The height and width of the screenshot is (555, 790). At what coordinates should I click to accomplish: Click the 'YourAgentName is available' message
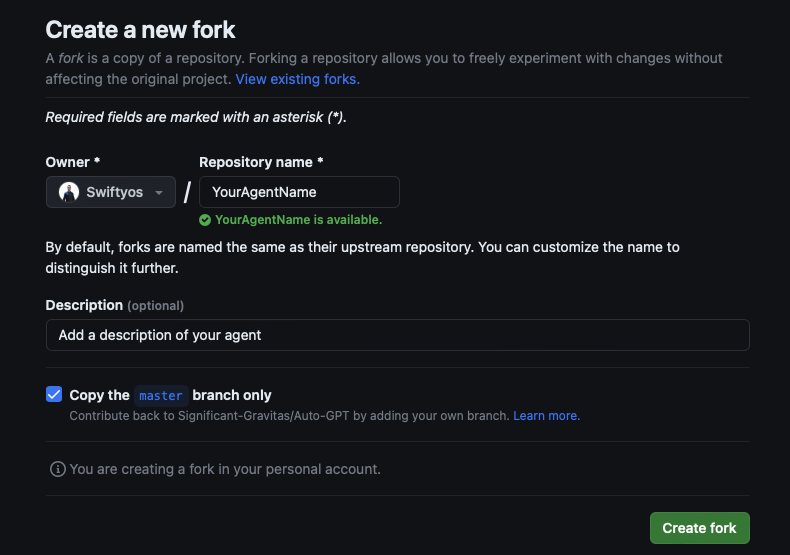point(298,220)
